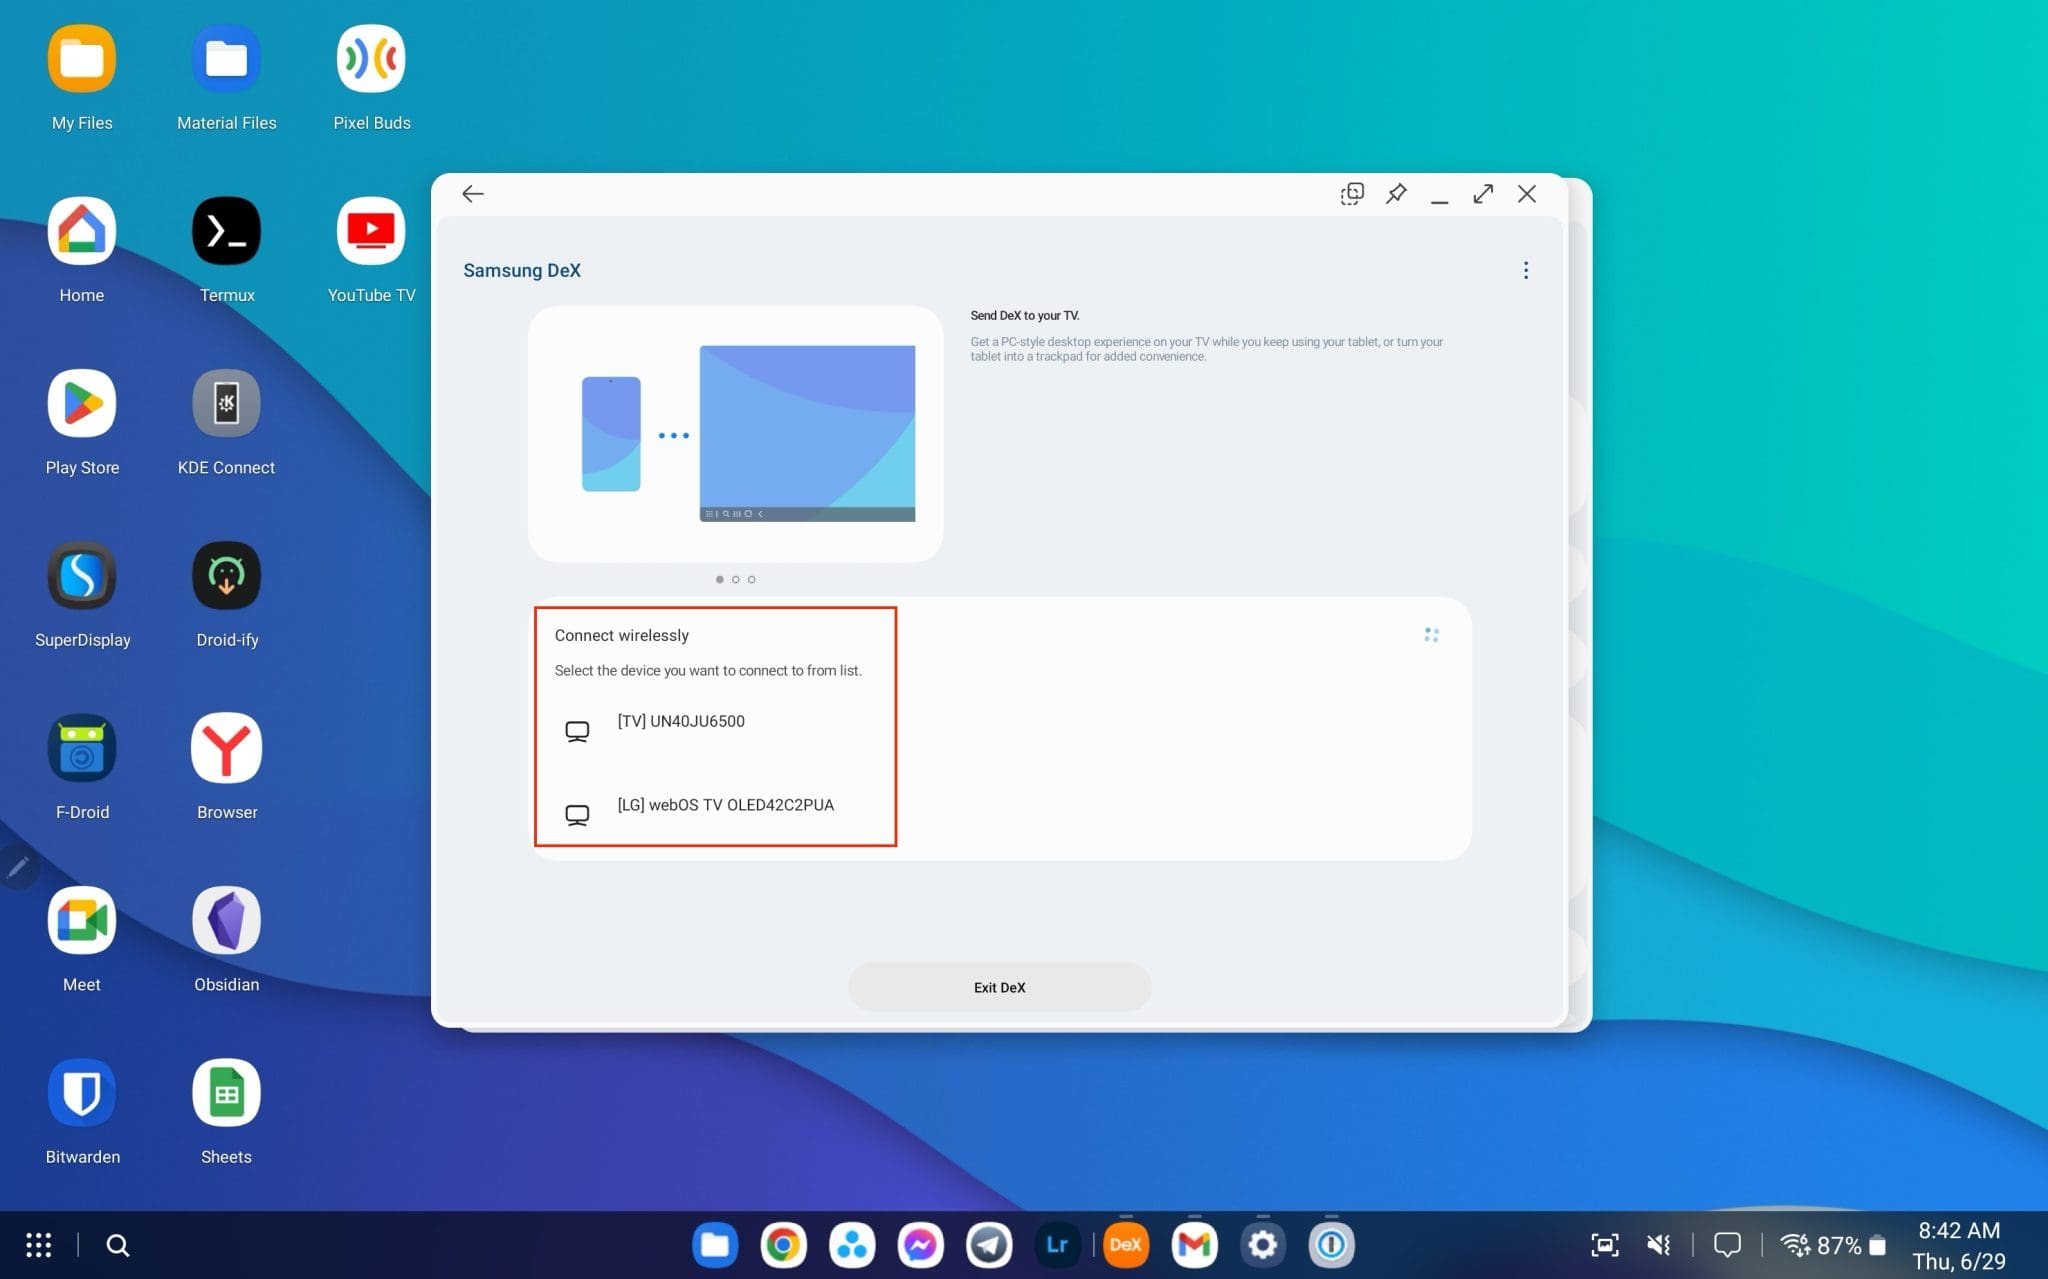Viewport: 2048px width, 1279px height.
Task: Launch KDE Connect from the desktop
Action: (226, 402)
